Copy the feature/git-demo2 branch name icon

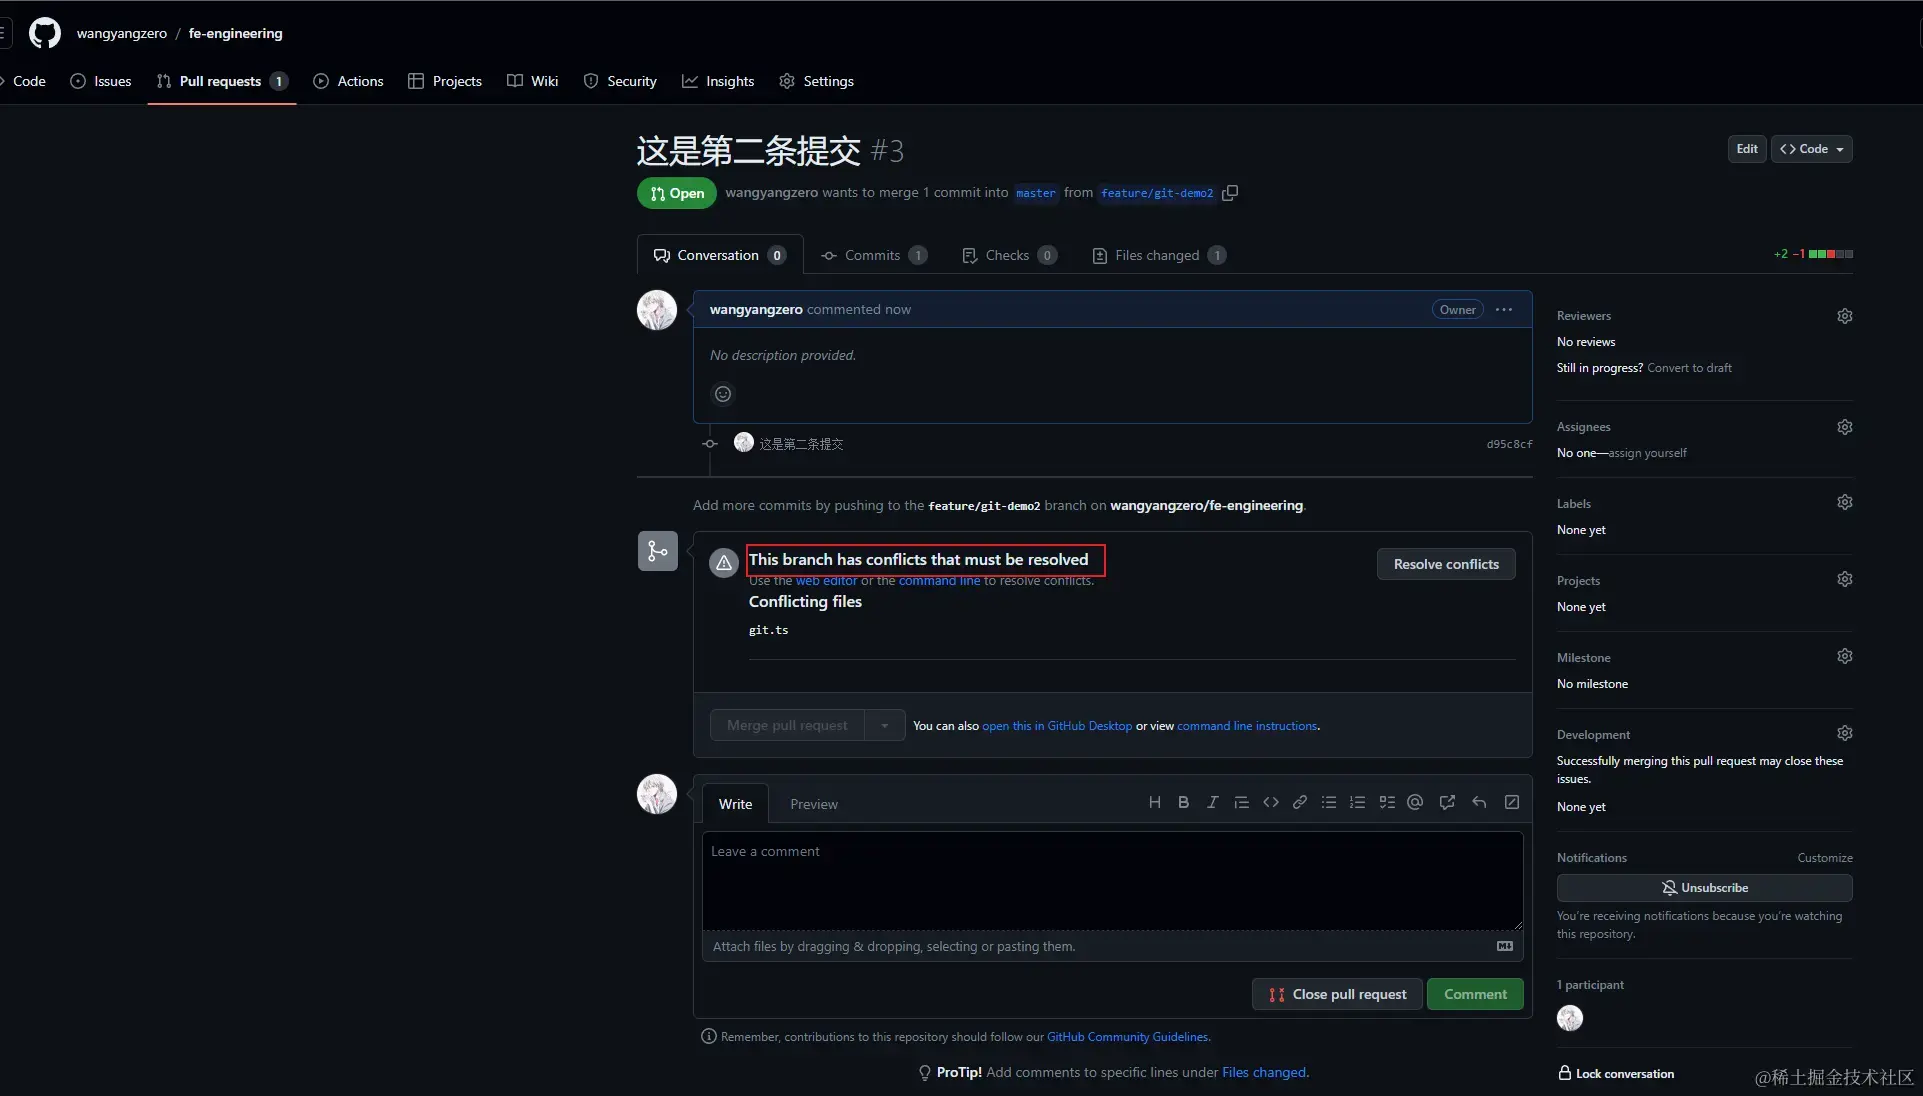1230,193
